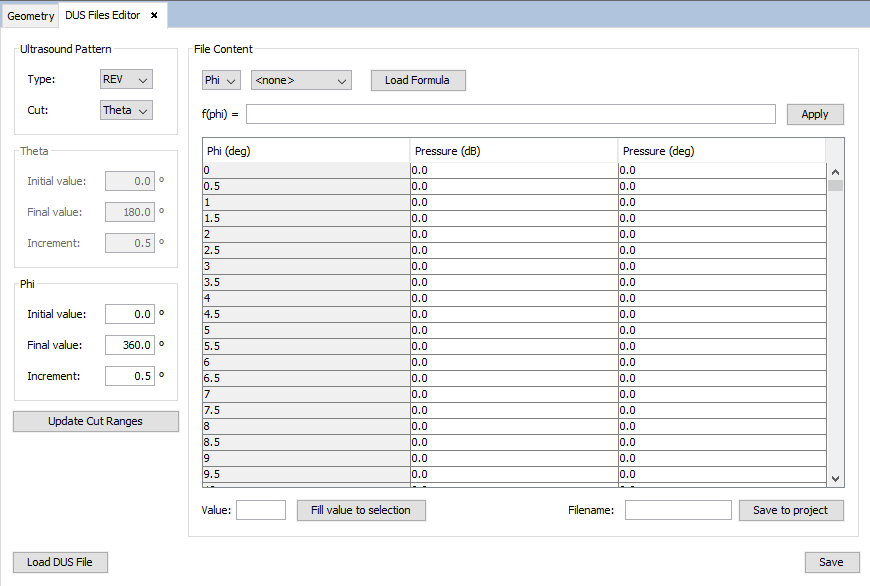Expand the Cut dropdown showing Theta
This screenshot has height=586, width=870.
pyautogui.click(x=126, y=110)
